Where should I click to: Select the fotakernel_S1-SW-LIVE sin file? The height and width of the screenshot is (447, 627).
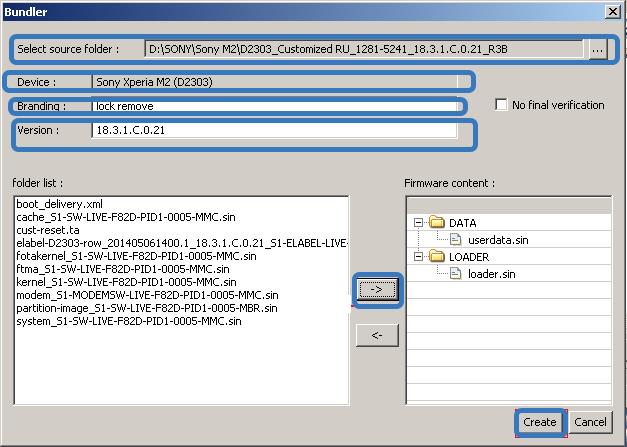[136, 256]
